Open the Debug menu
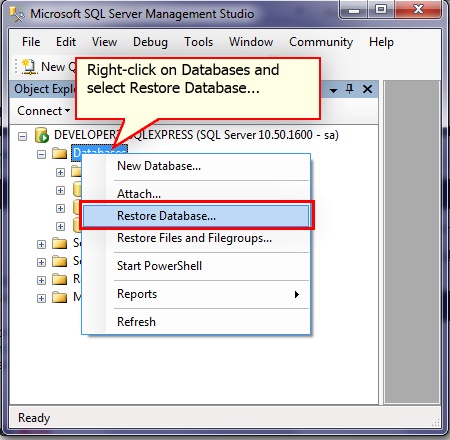Viewport: 450px width, 440px height. coord(150,42)
